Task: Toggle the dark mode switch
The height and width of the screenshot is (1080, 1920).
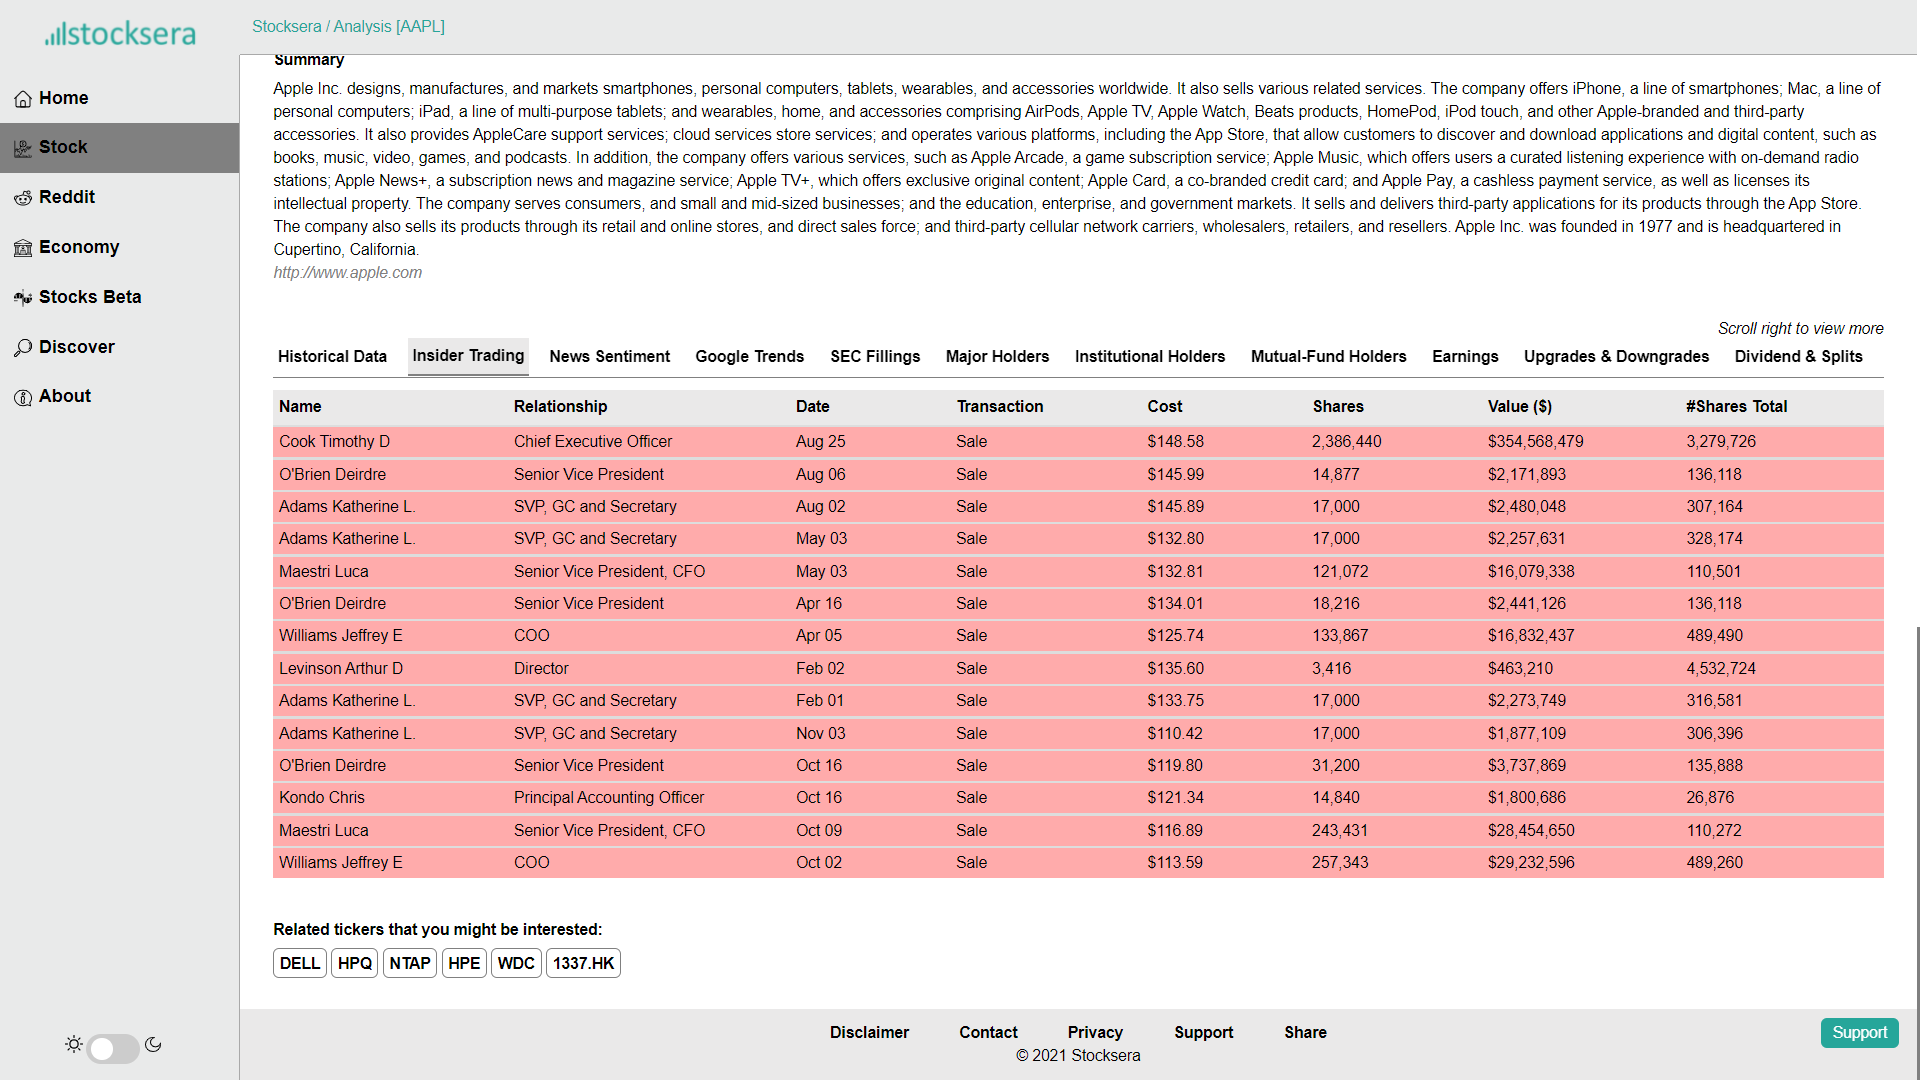Action: (x=113, y=1048)
